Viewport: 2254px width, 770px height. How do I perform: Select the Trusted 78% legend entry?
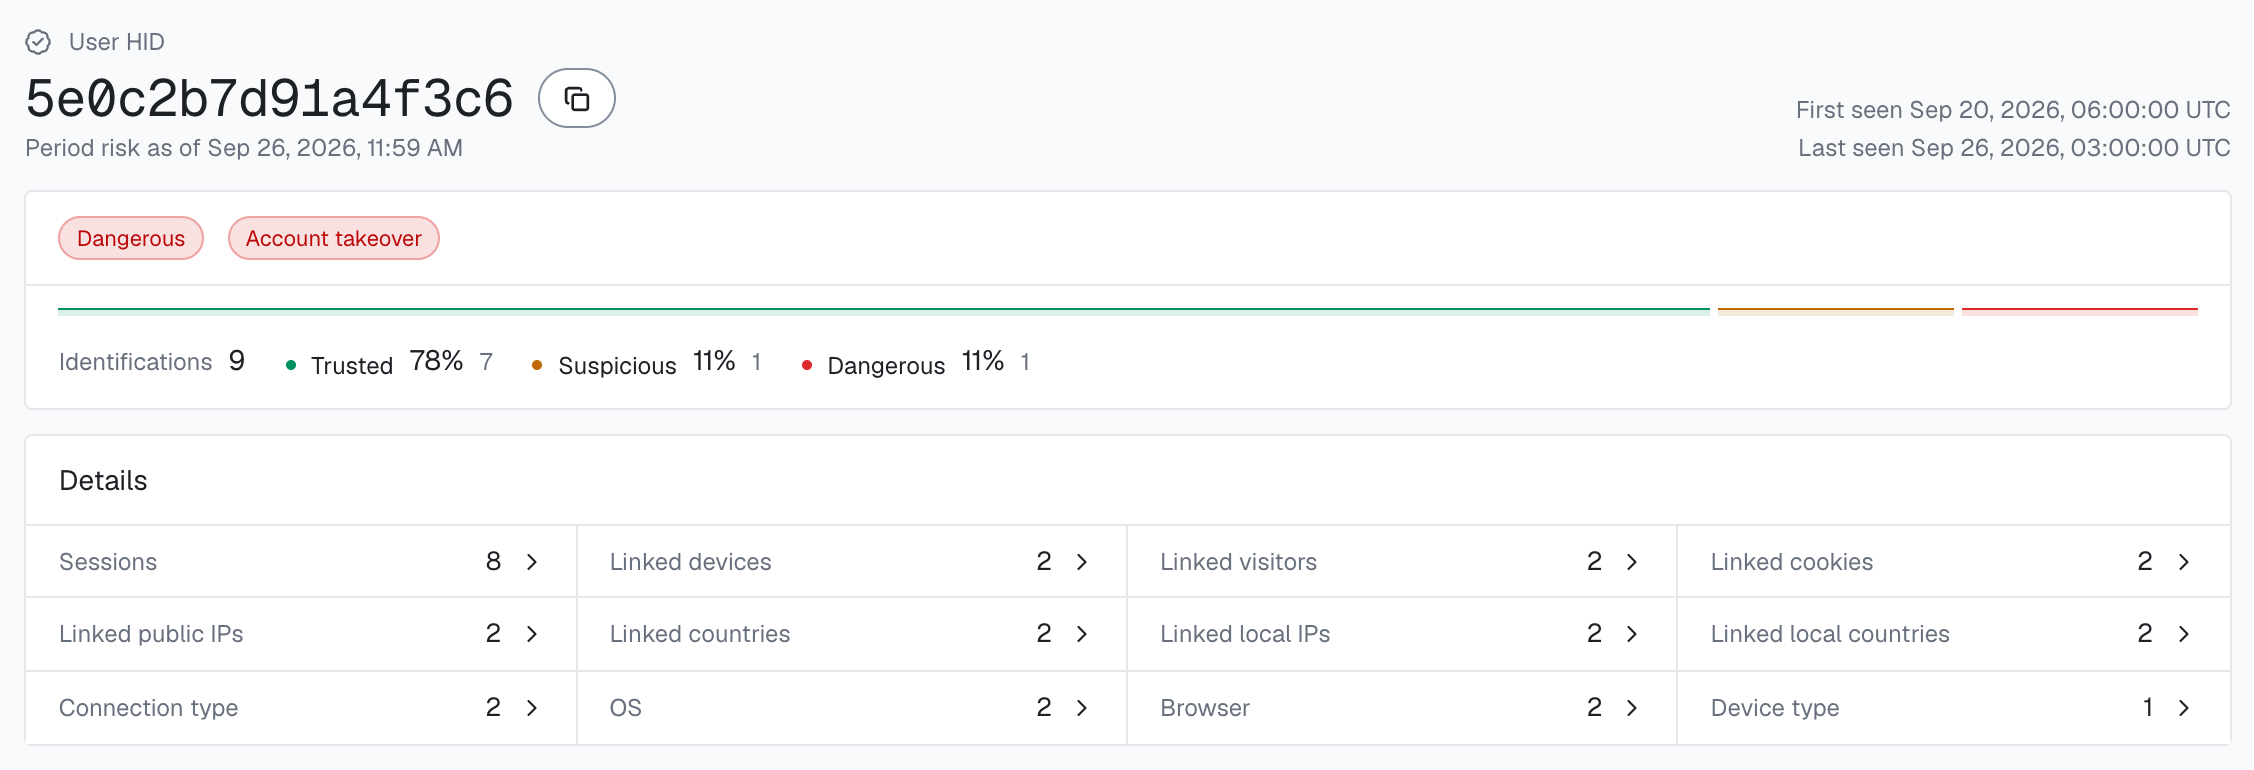click(389, 363)
